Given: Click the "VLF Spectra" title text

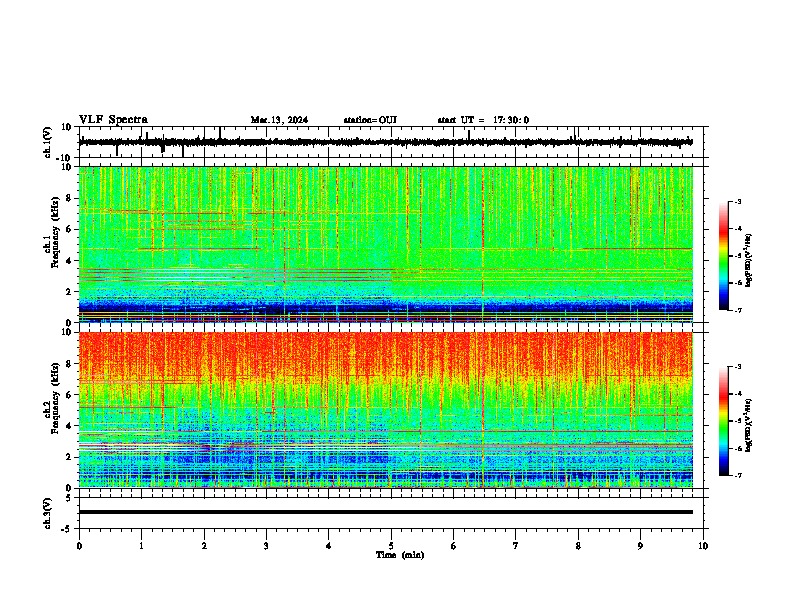Looking at the screenshot, I should click(113, 120).
